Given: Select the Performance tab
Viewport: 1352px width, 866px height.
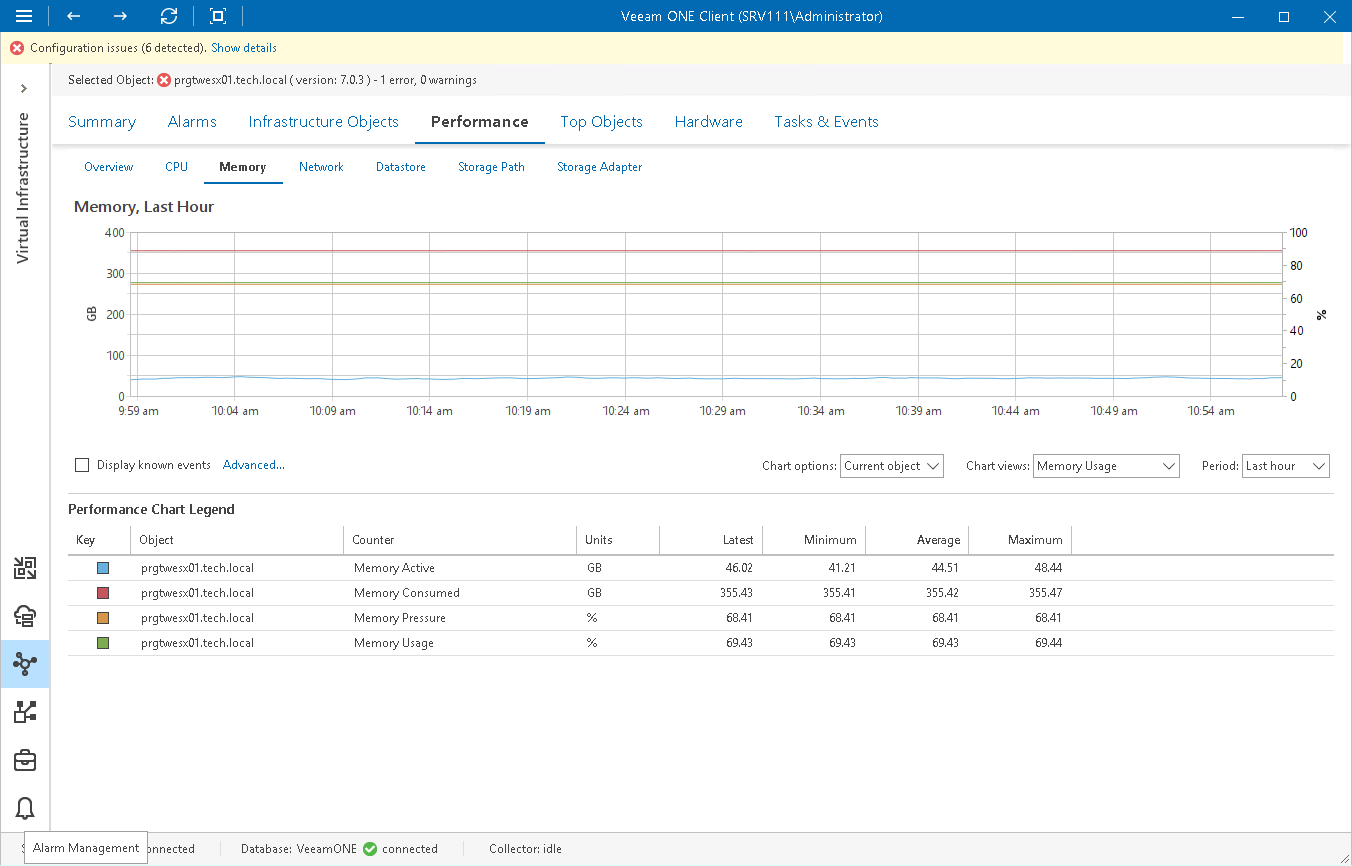Looking at the screenshot, I should 480,122.
